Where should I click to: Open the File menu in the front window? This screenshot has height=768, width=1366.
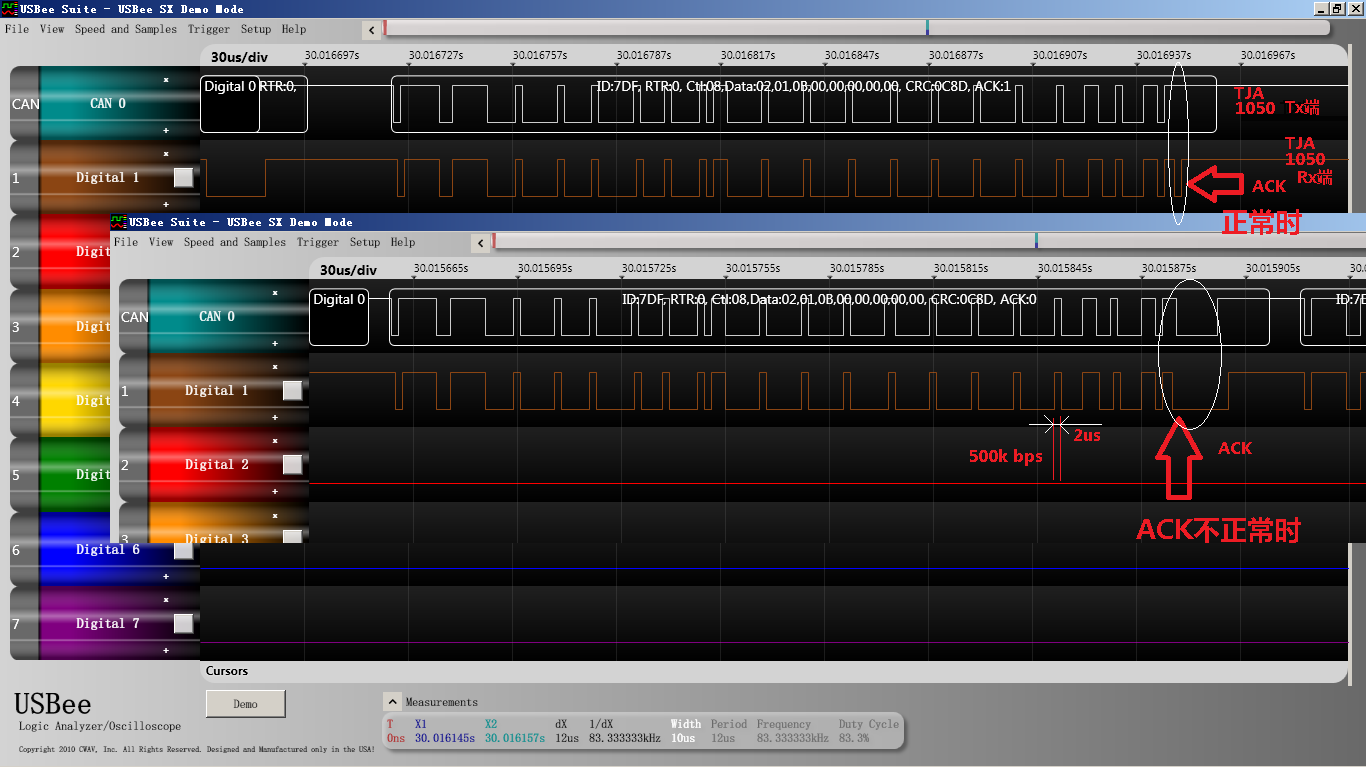pyautogui.click(x=126, y=242)
